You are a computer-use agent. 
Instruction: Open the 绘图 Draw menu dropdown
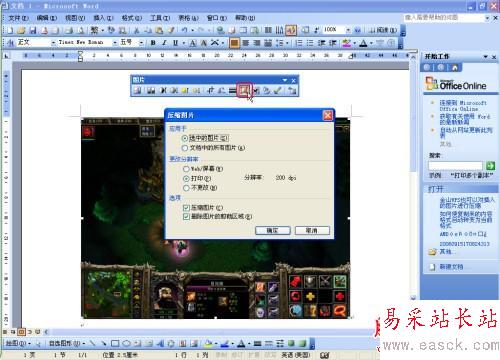coord(18,343)
